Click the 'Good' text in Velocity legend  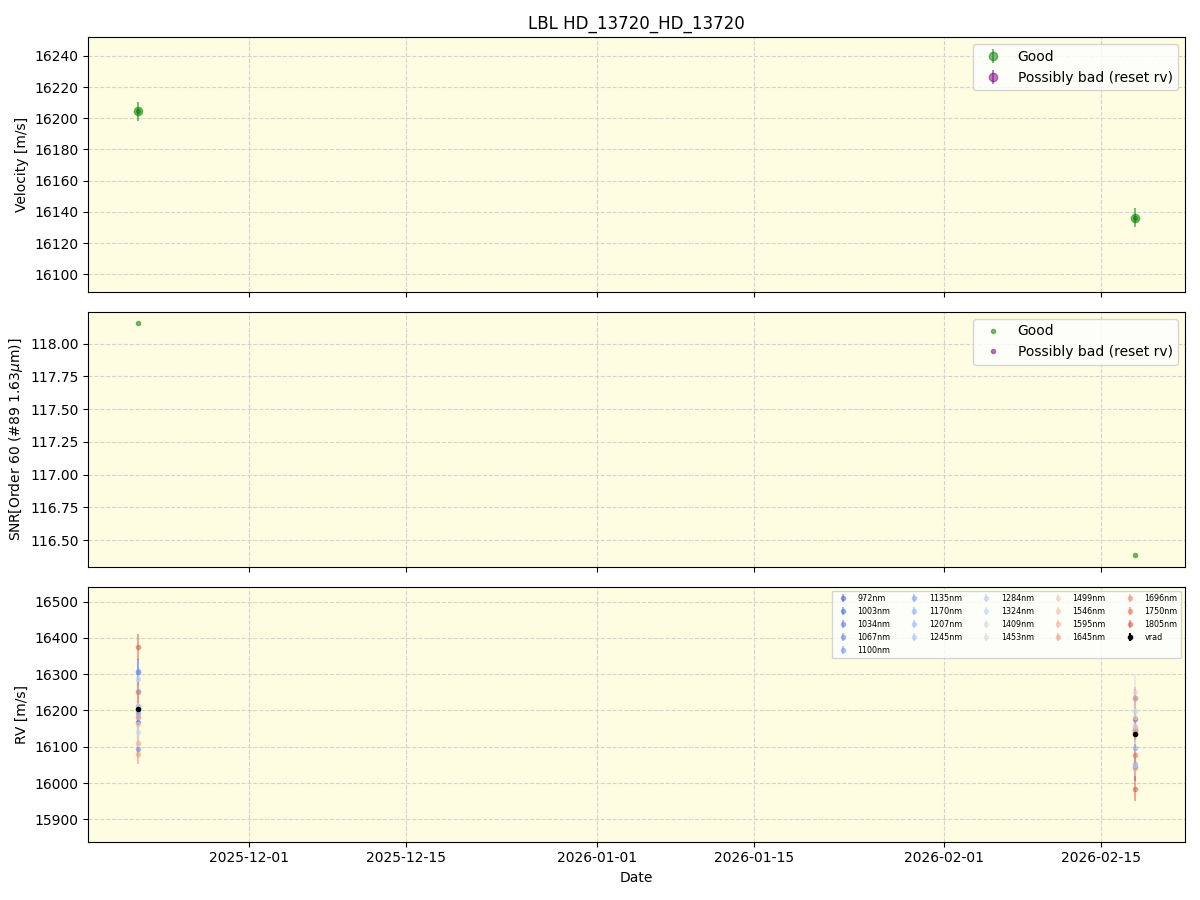pos(1035,57)
